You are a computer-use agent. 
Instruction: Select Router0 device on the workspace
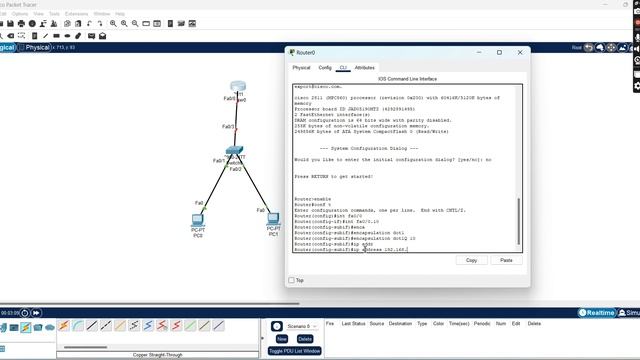pyautogui.click(x=238, y=86)
